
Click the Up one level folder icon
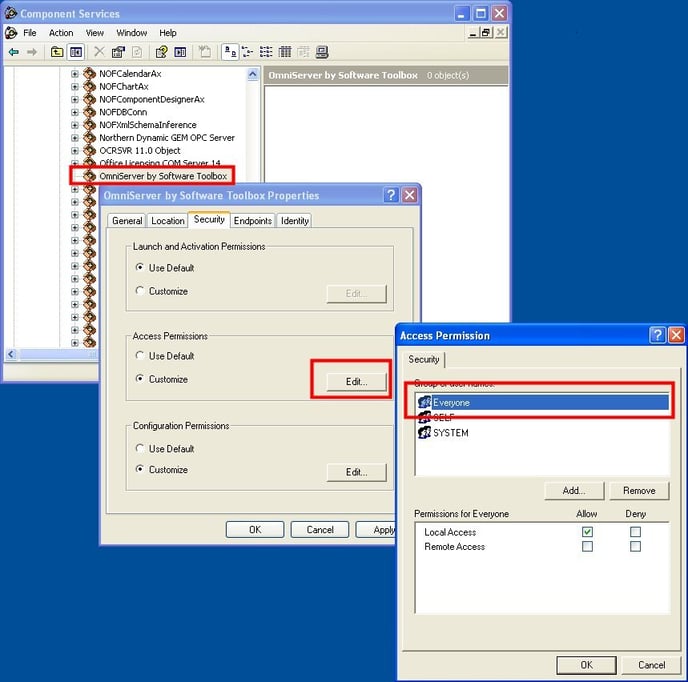coord(57,52)
